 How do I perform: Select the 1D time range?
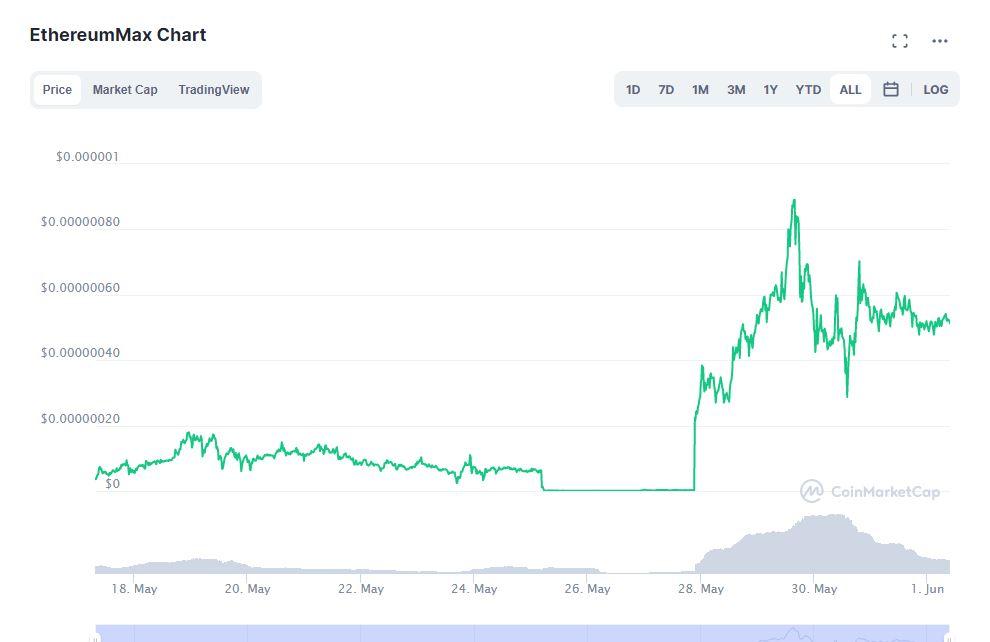click(x=633, y=89)
